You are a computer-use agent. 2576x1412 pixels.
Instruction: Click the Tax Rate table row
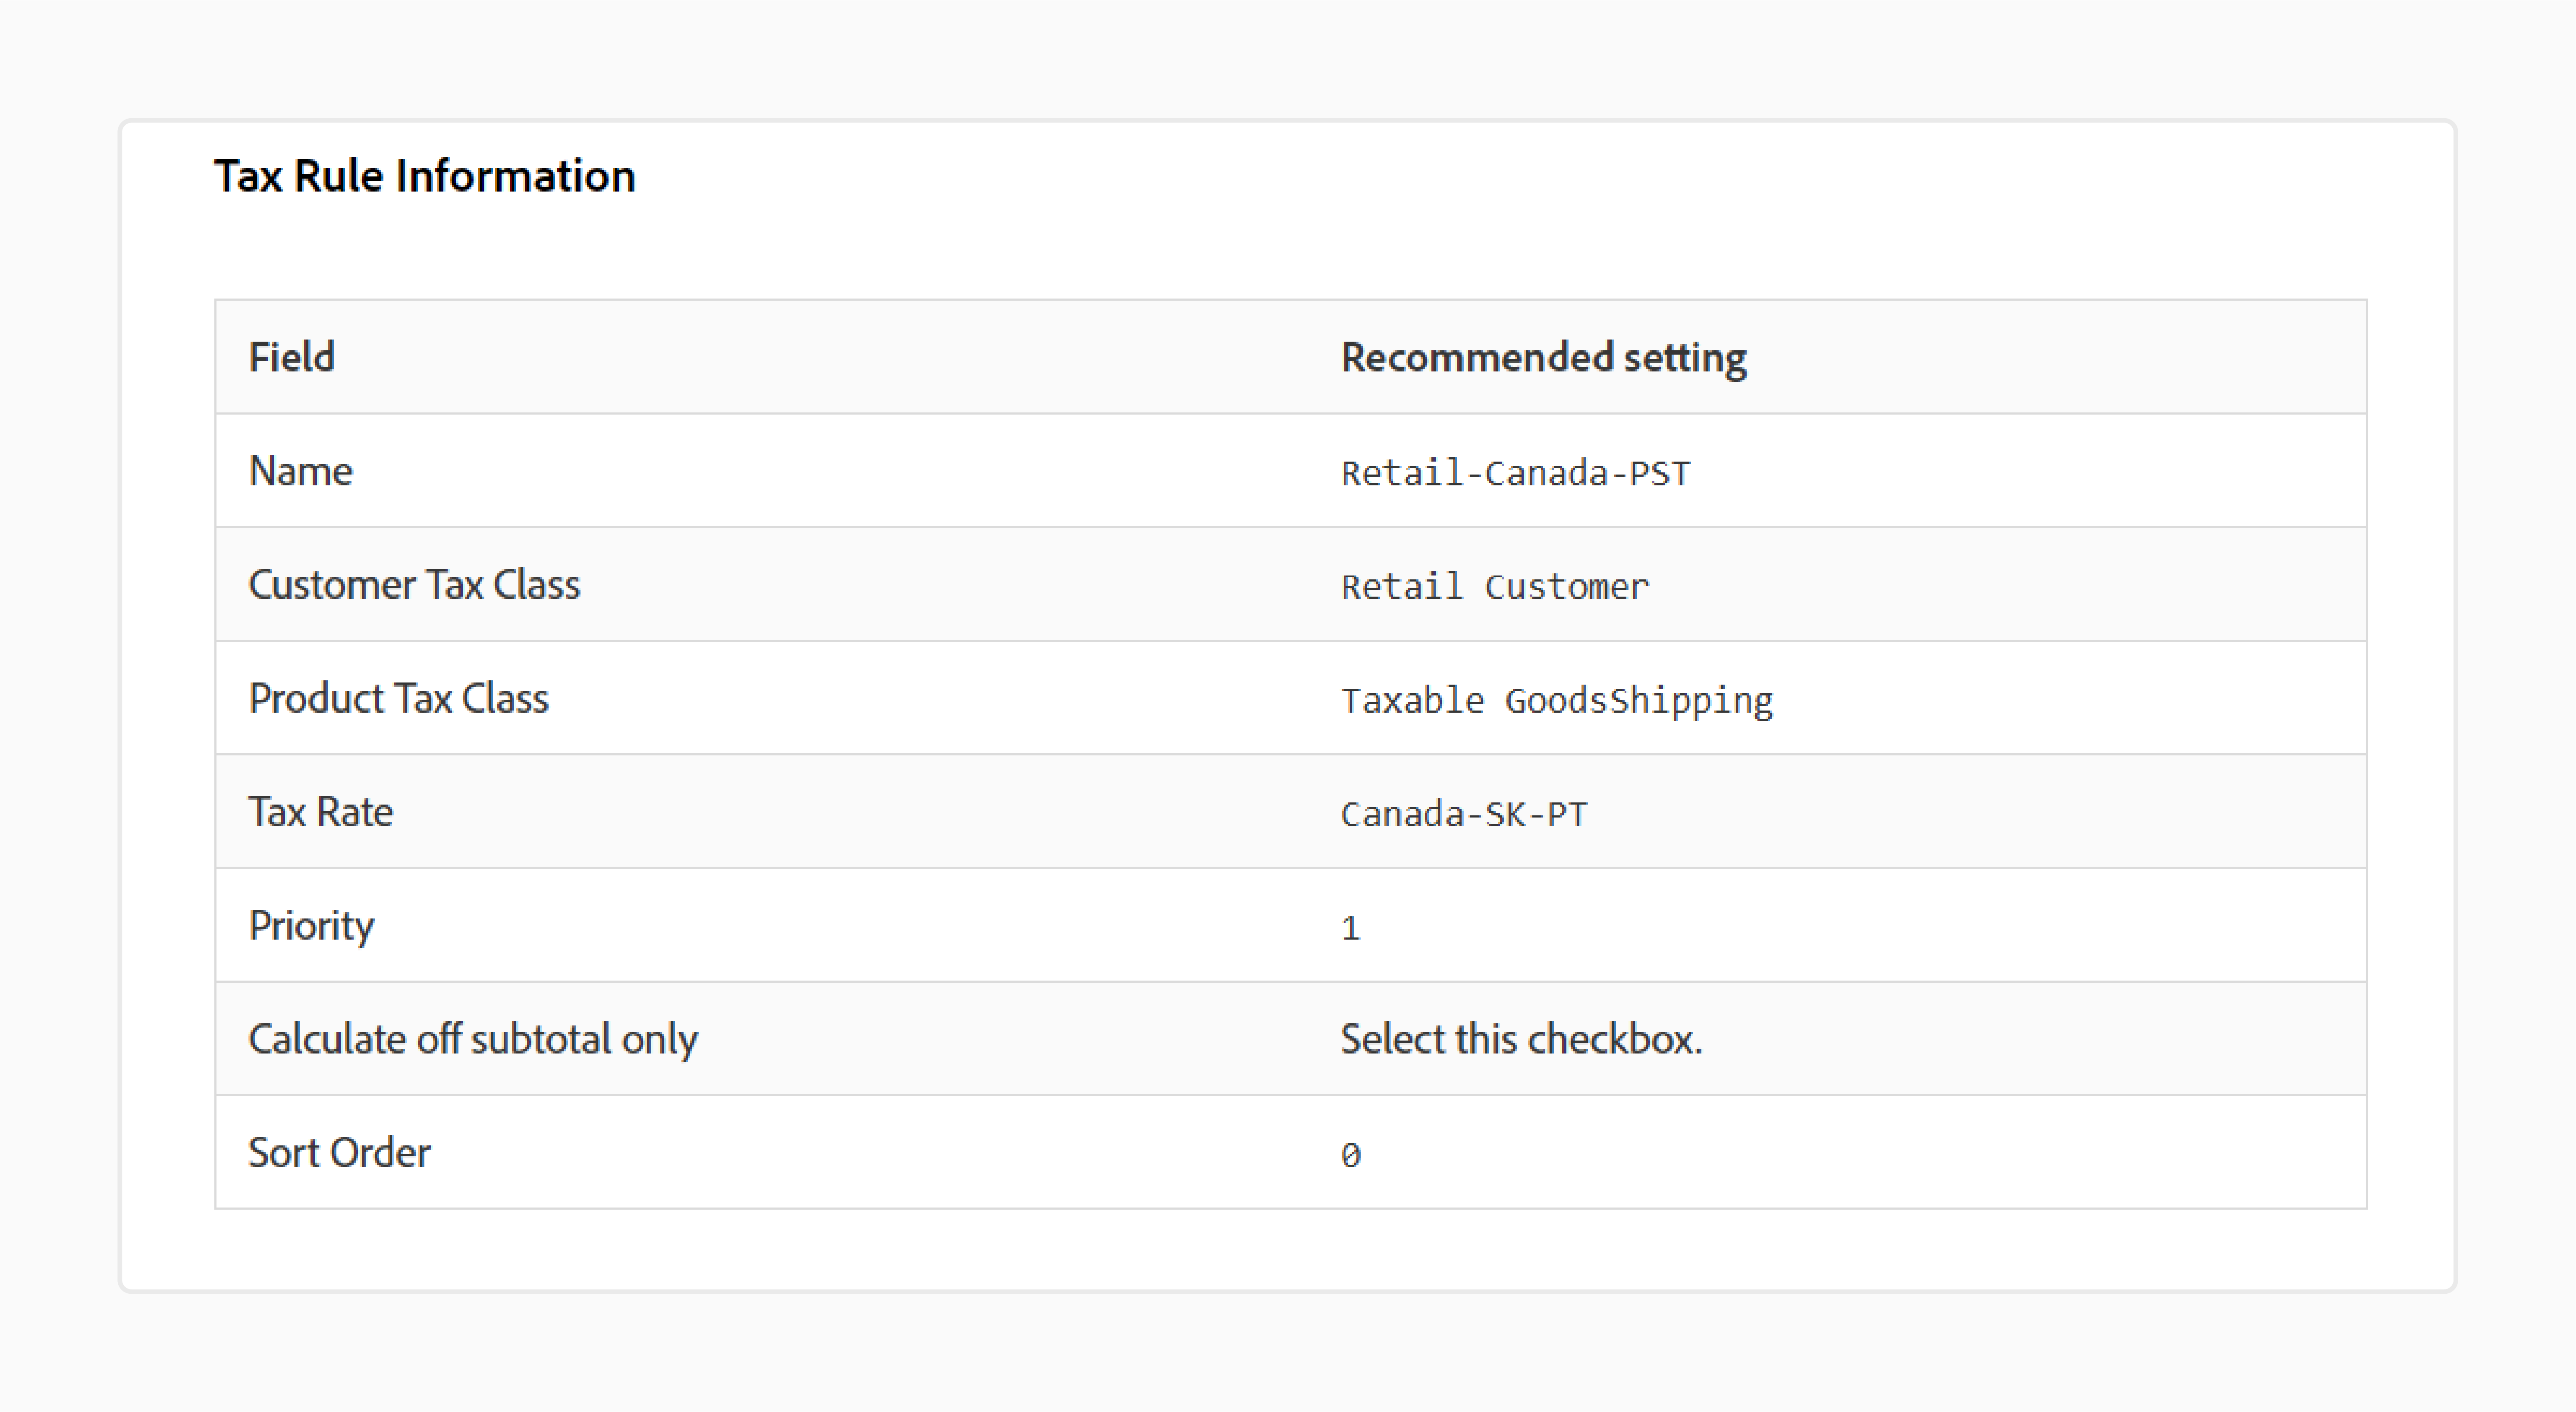(1290, 811)
